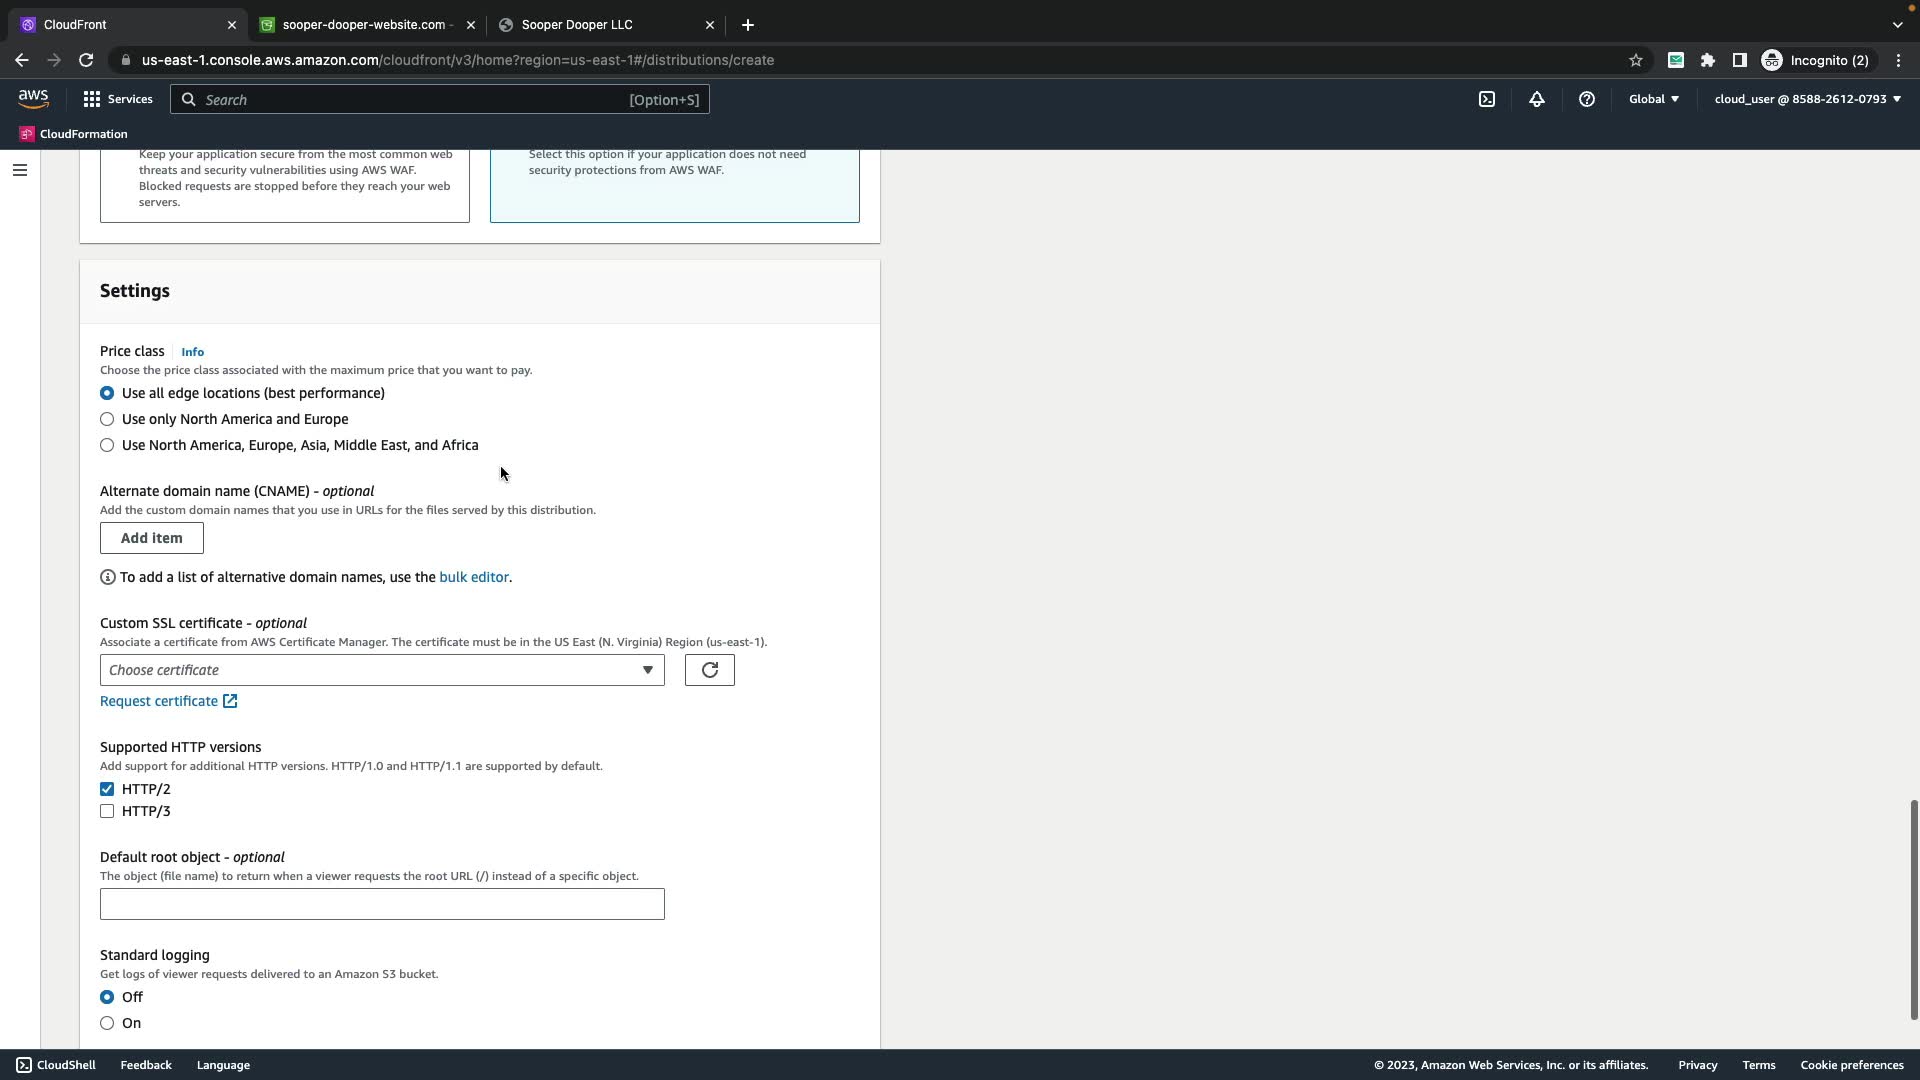Enable the HTTP/3 checkbox
Screen dimensions: 1920x1080
[107, 811]
